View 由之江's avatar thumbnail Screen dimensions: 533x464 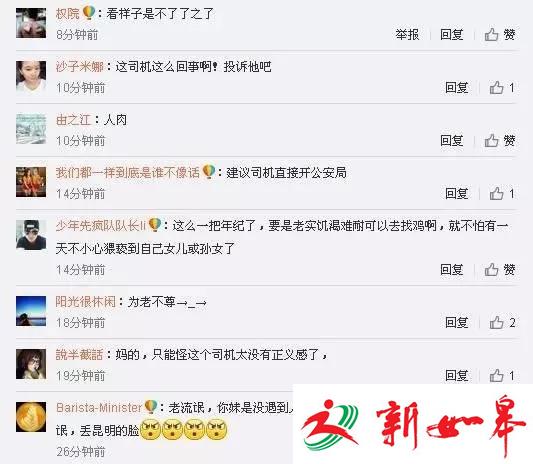pos(31,129)
